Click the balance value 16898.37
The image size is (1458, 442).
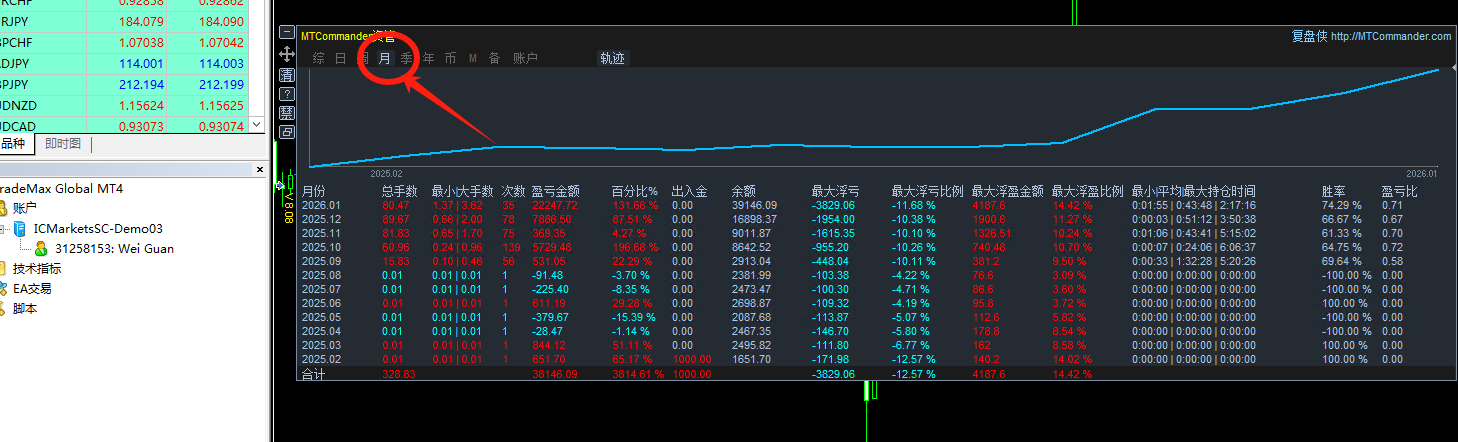click(x=754, y=219)
